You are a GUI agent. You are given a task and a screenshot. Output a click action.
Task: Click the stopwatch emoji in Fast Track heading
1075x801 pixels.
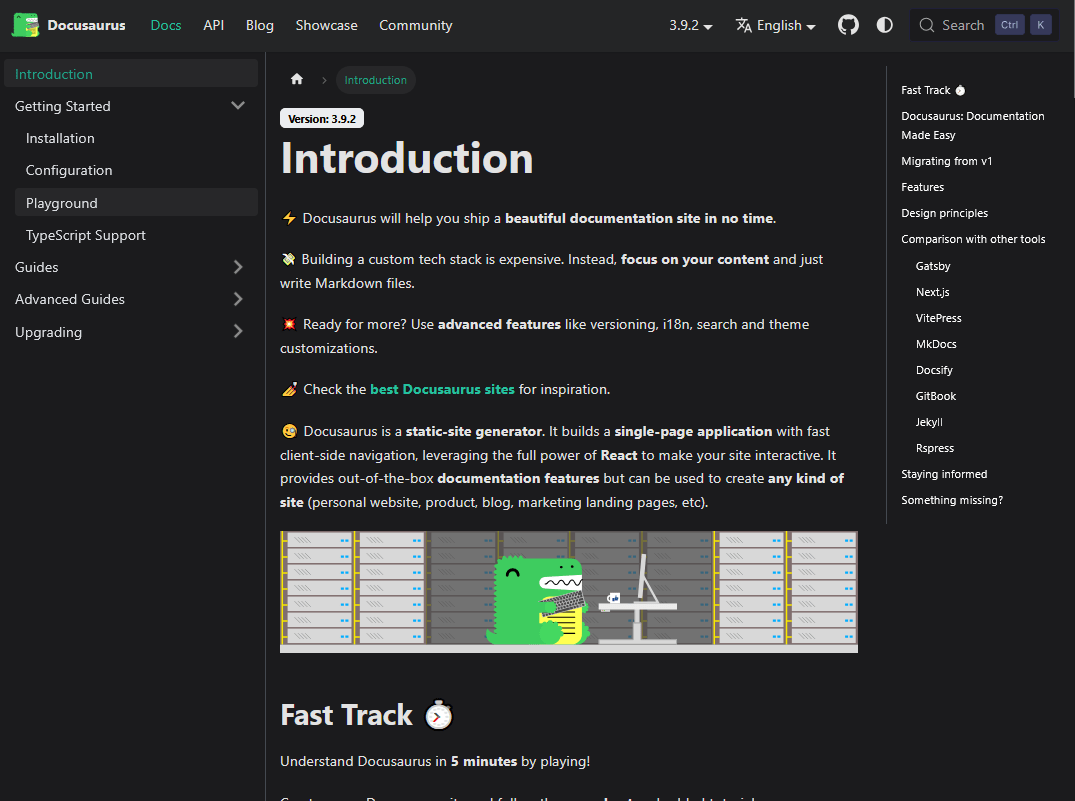pos(438,714)
